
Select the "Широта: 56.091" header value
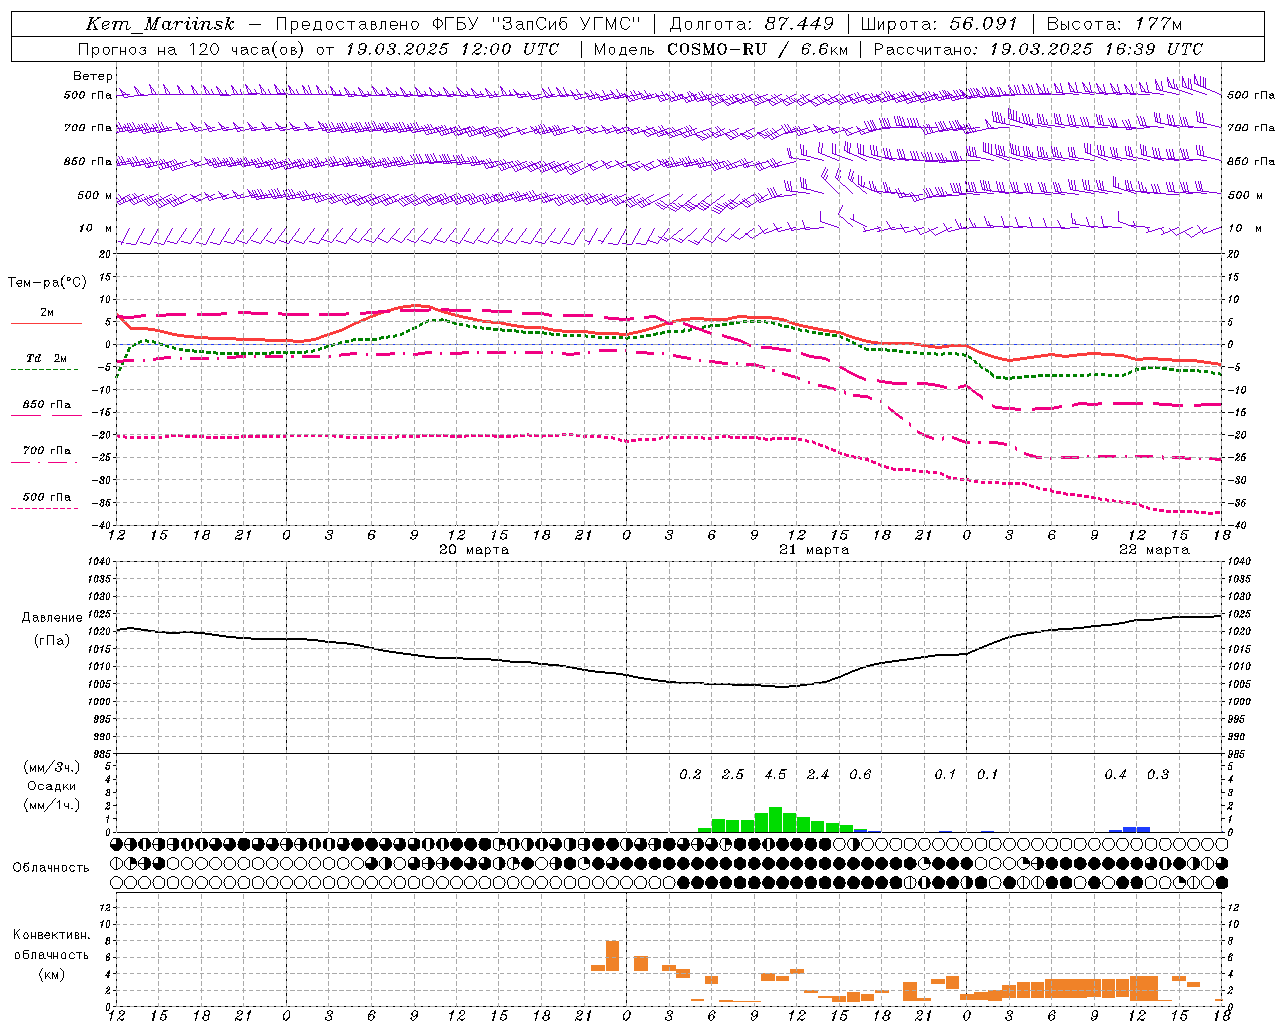(939, 24)
